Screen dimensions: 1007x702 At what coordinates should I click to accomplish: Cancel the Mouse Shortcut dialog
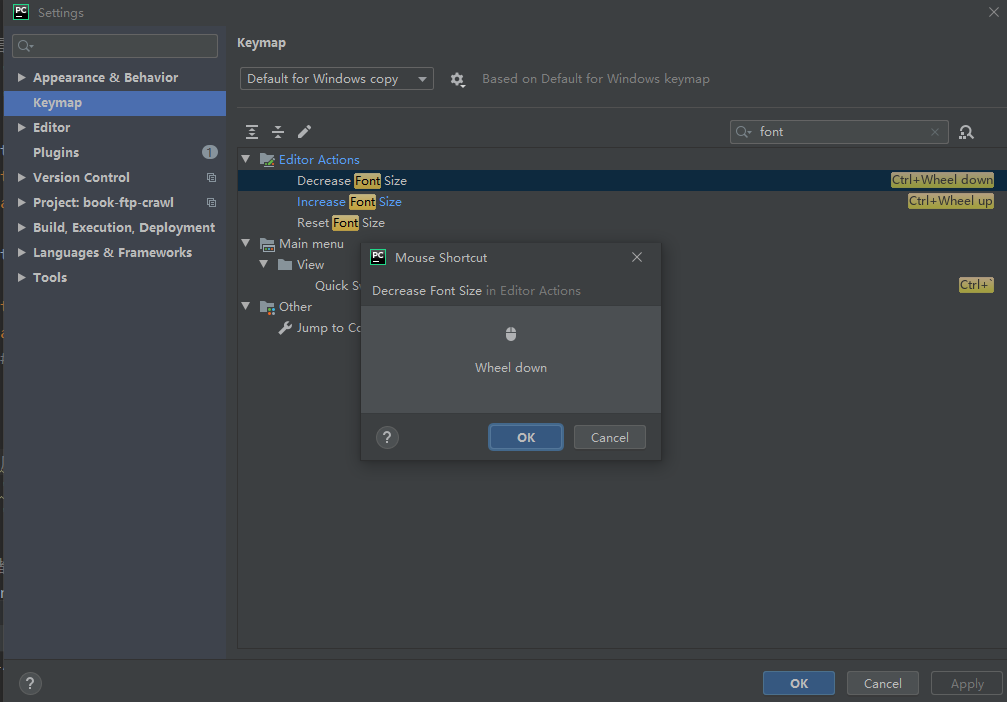[609, 437]
